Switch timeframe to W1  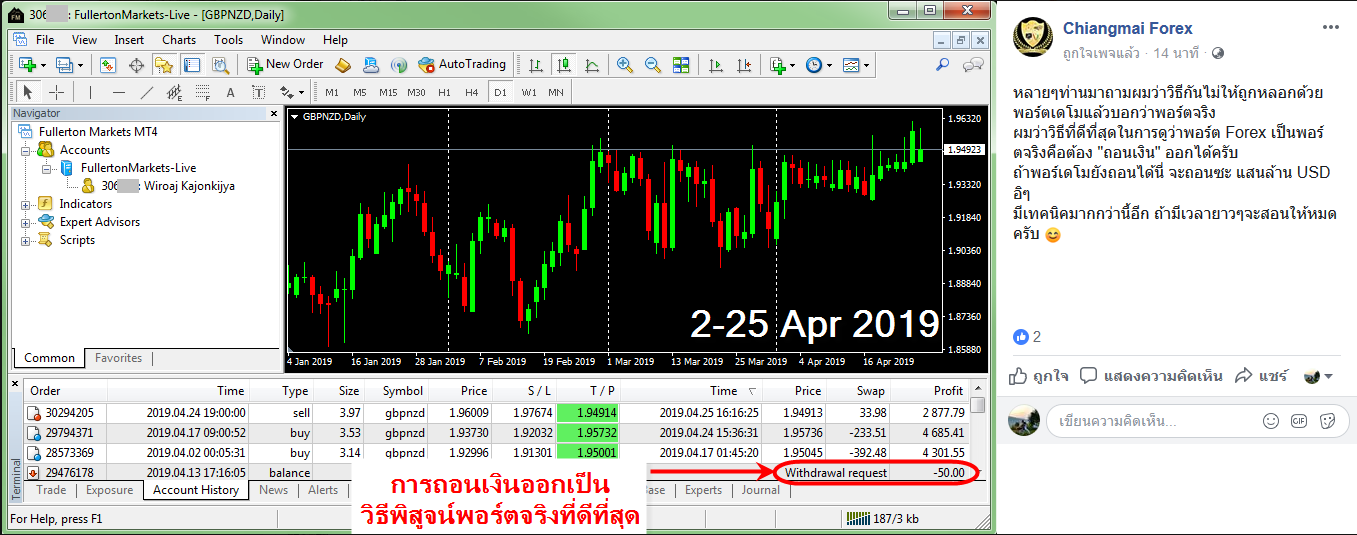(x=529, y=92)
